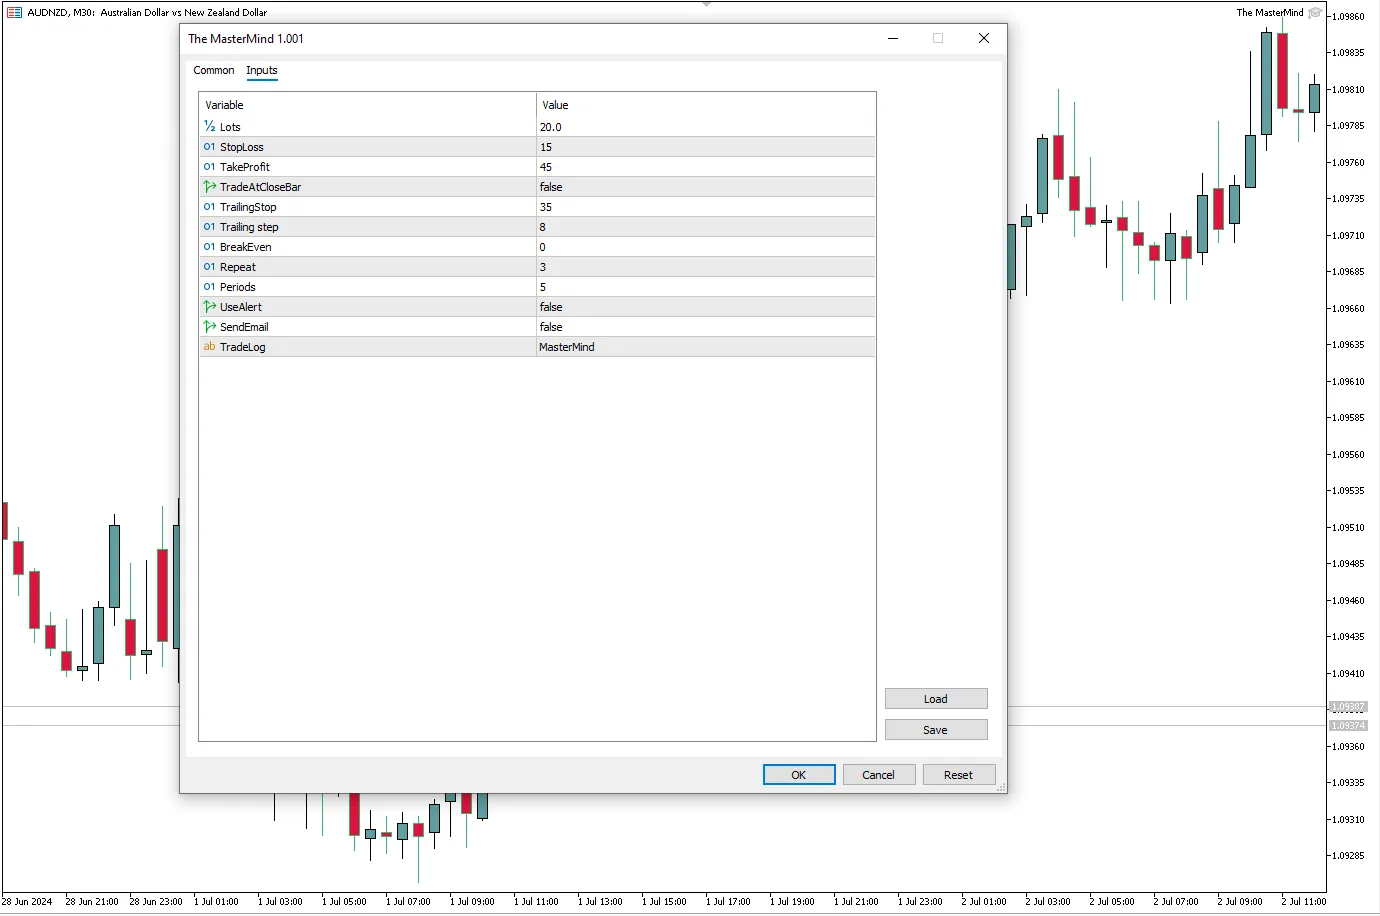1380x916 pixels.
Task: Reset inputs to default values
Action: [x=959, y=775]
